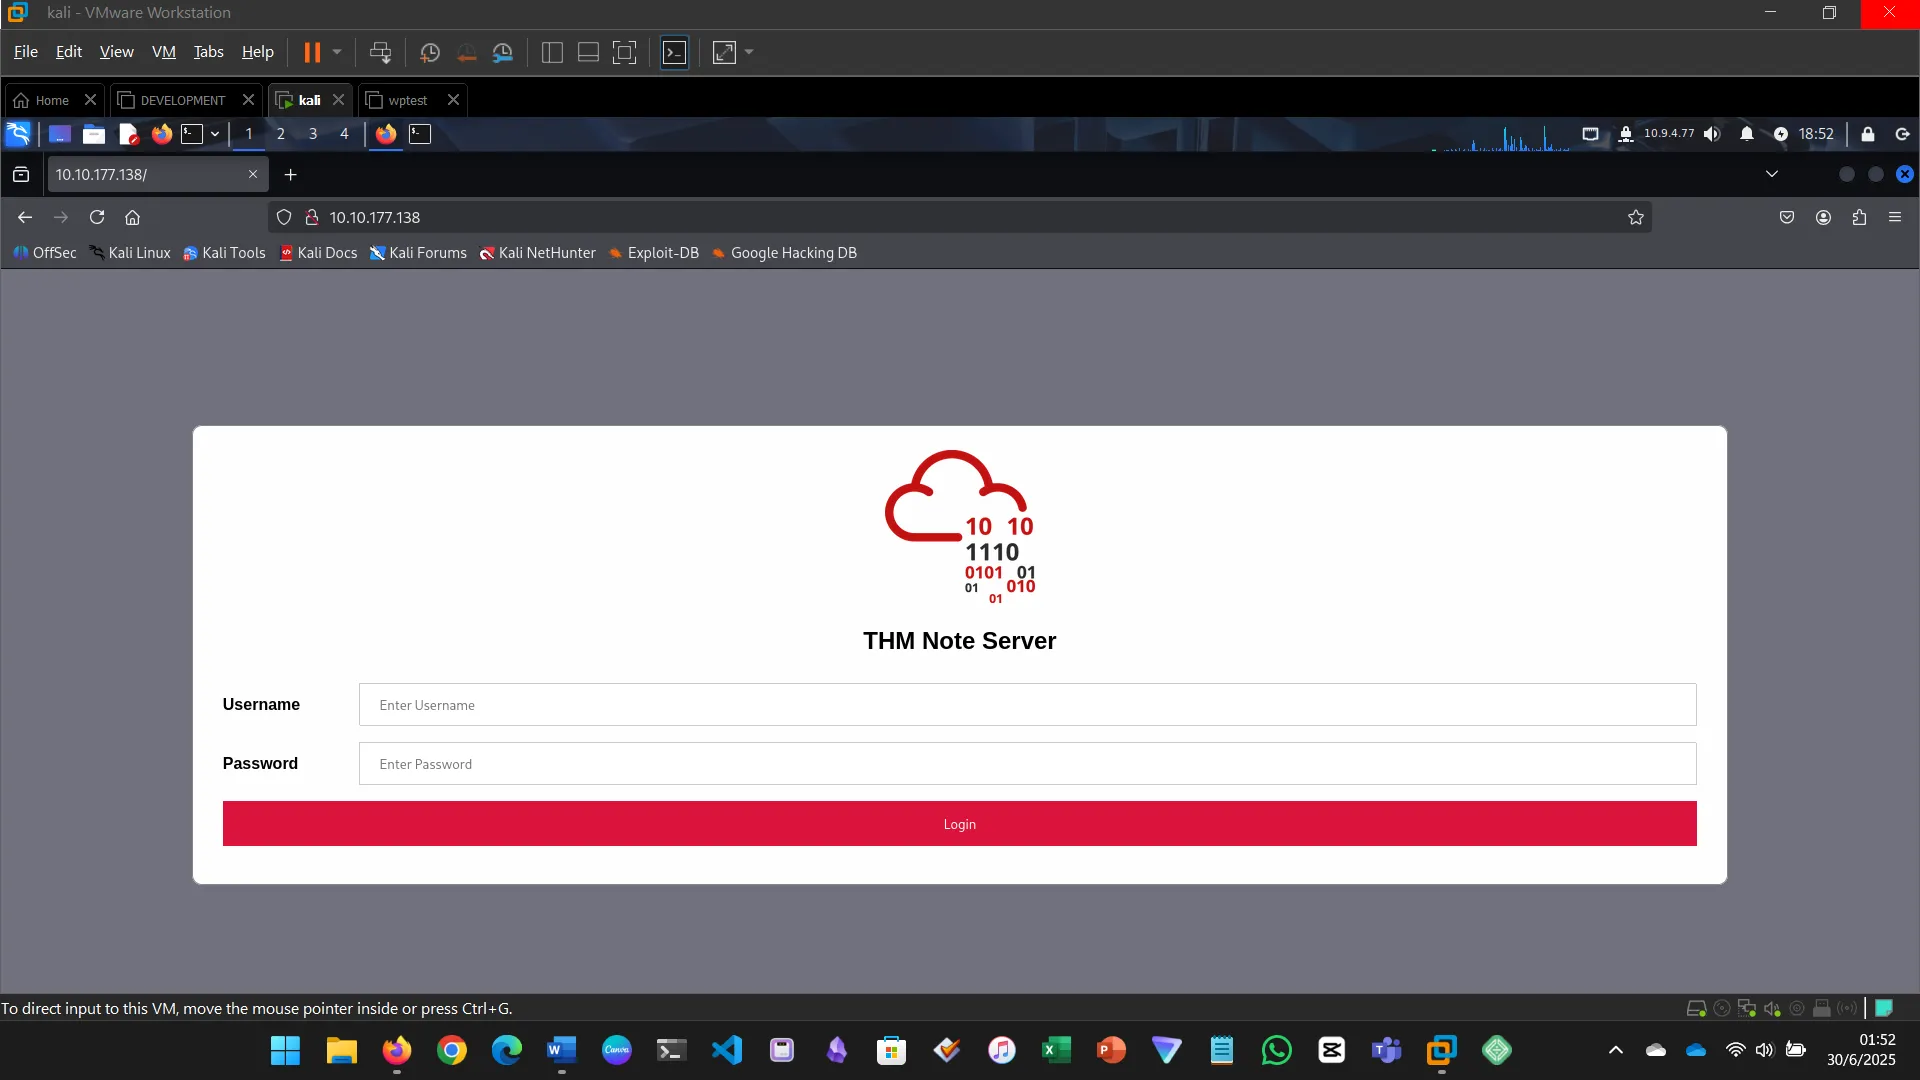Pause the VM with the orange pause icon
1920x1080 pixels.
(312, 52)
